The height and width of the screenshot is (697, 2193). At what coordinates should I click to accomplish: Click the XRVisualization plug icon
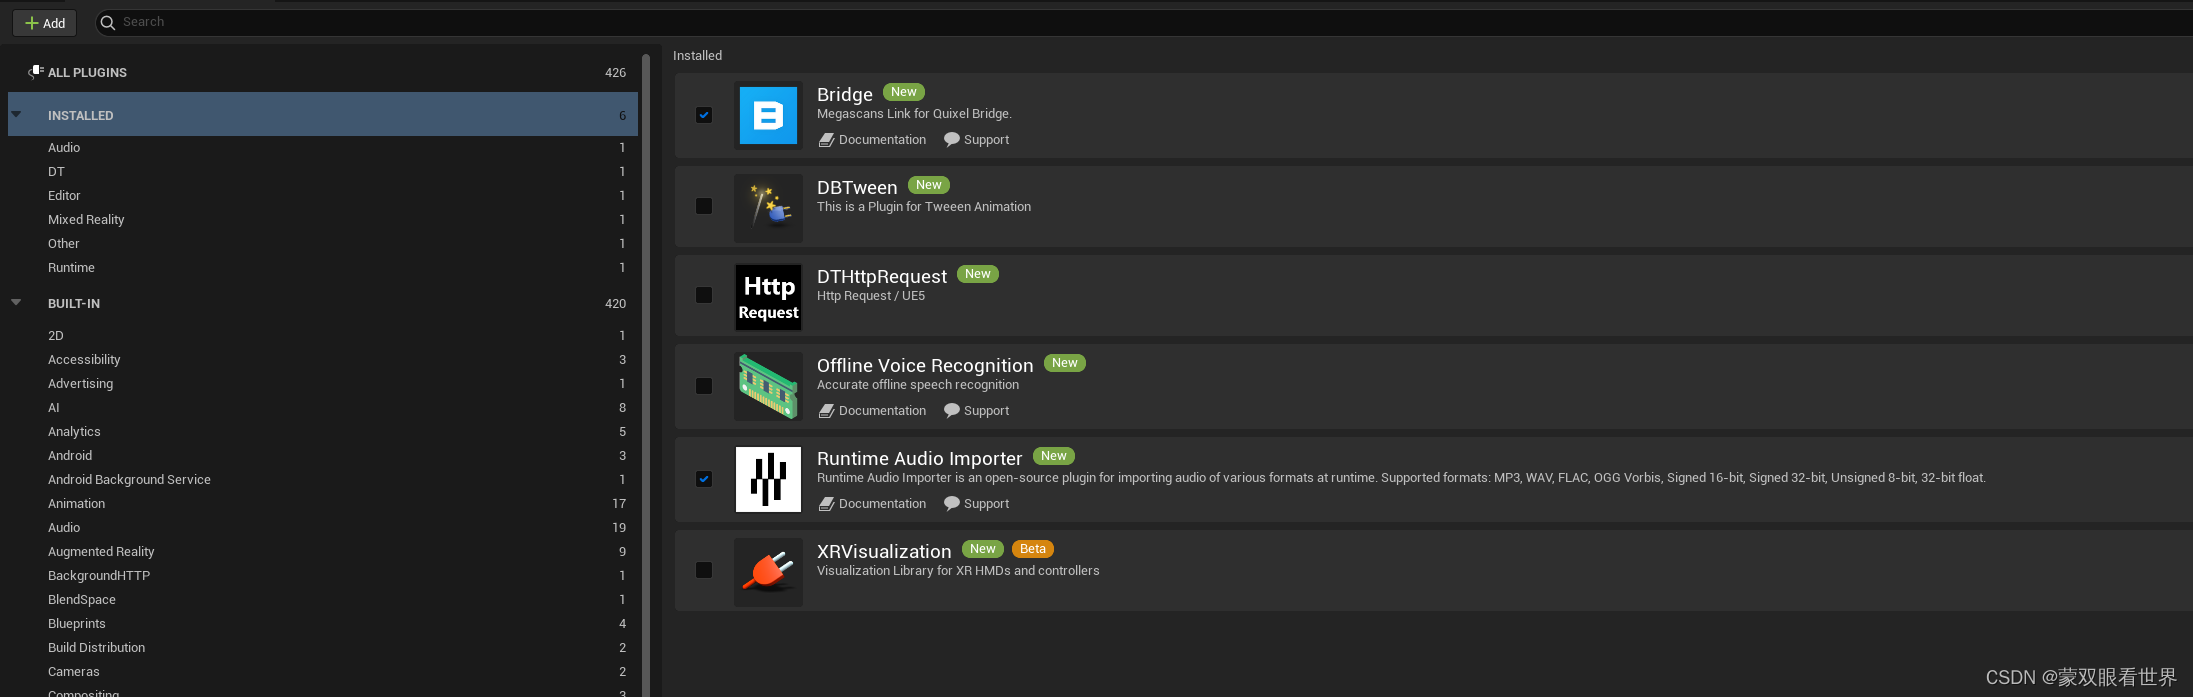[768, 572]
